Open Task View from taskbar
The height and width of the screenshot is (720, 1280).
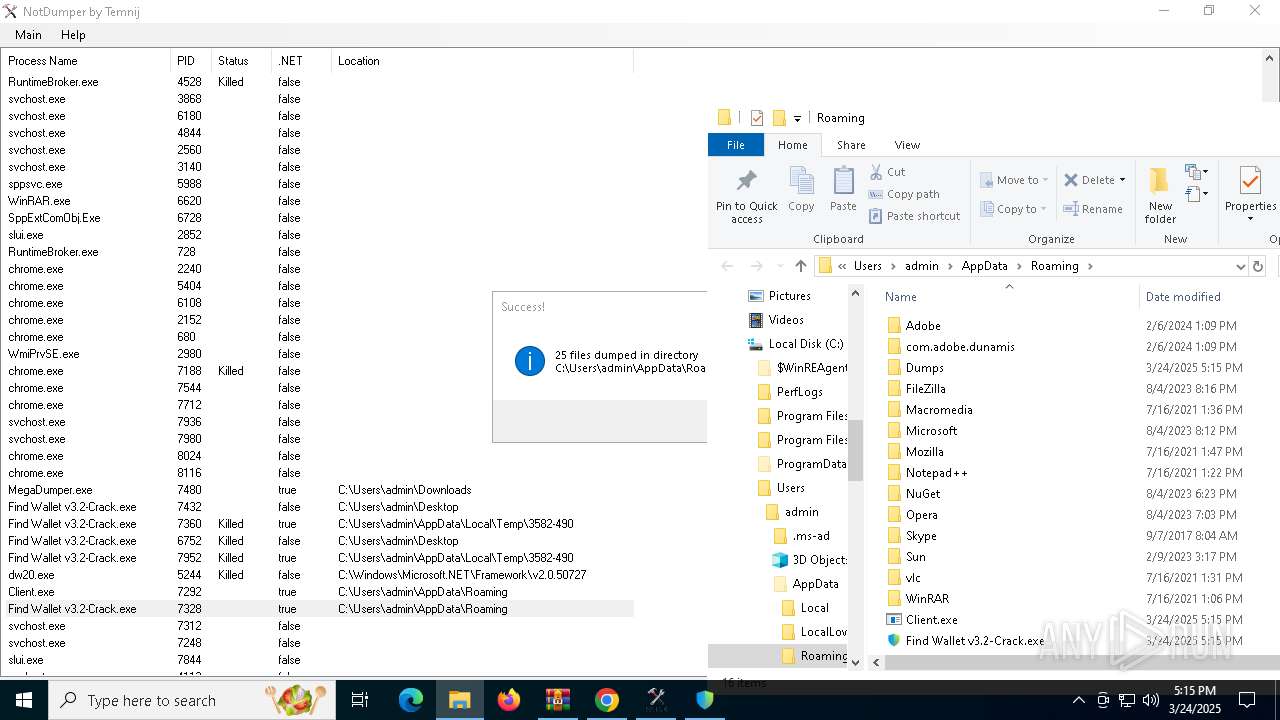360,700
